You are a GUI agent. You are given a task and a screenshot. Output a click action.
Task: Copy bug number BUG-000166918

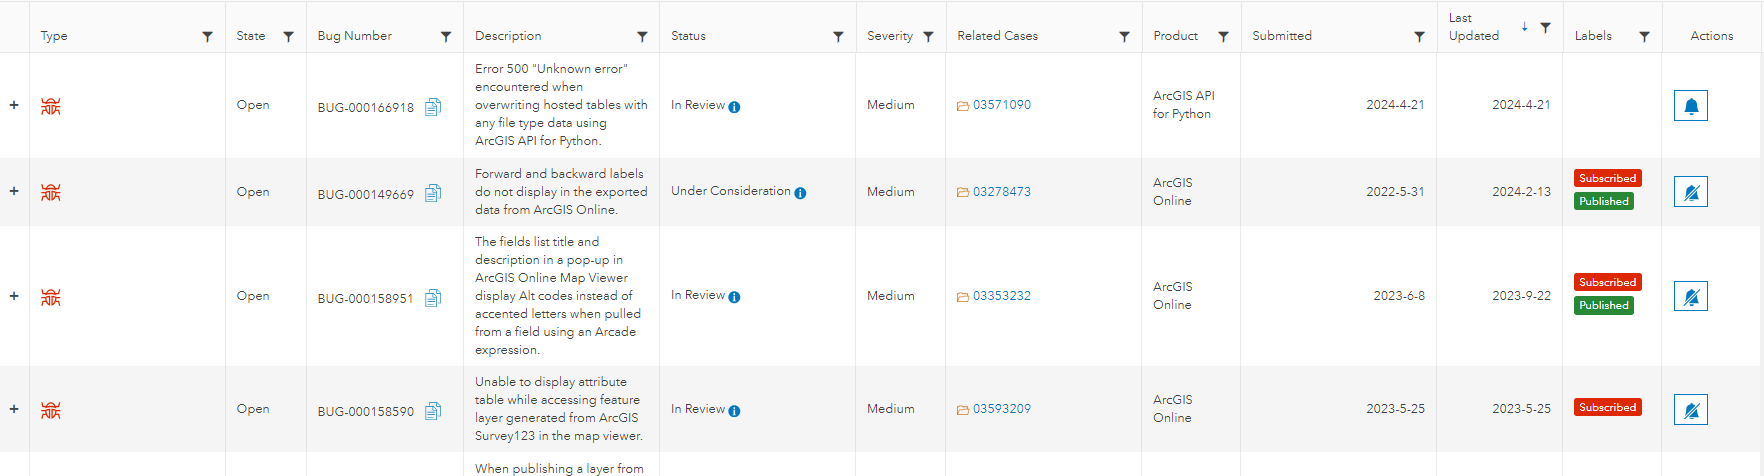point(433,107)
